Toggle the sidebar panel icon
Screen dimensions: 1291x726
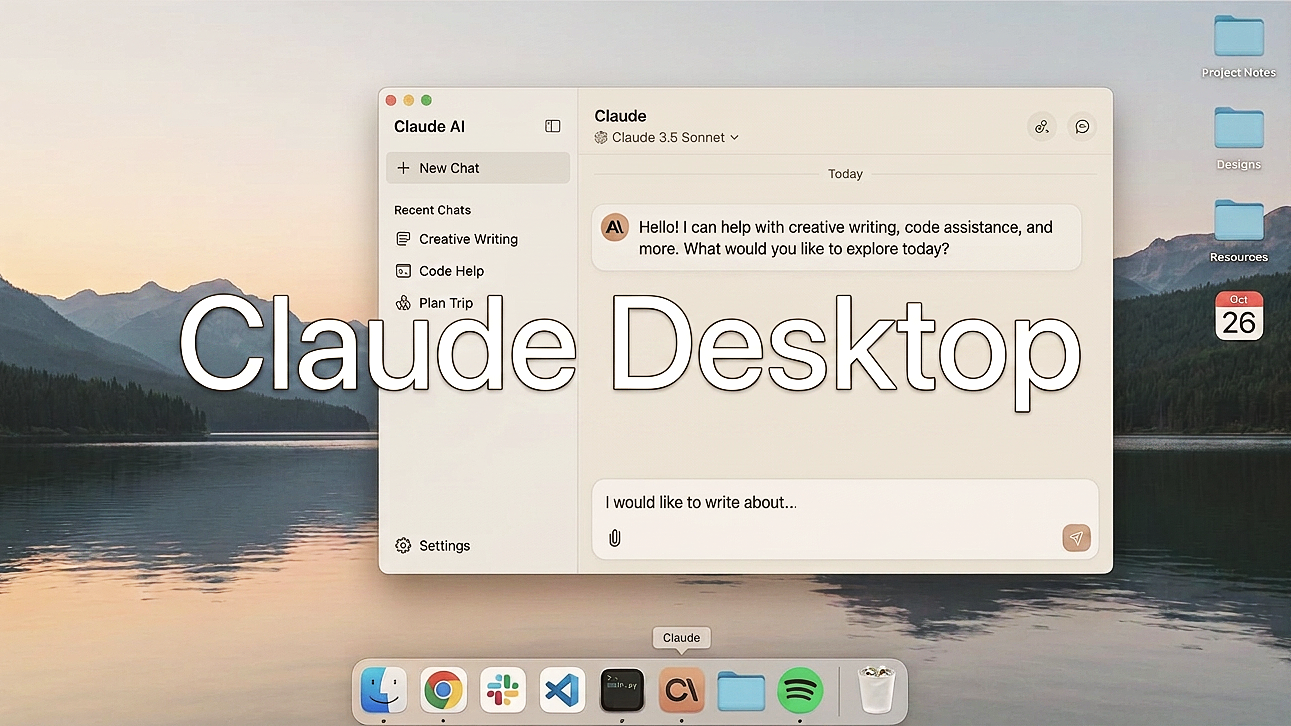pos(552,126)
